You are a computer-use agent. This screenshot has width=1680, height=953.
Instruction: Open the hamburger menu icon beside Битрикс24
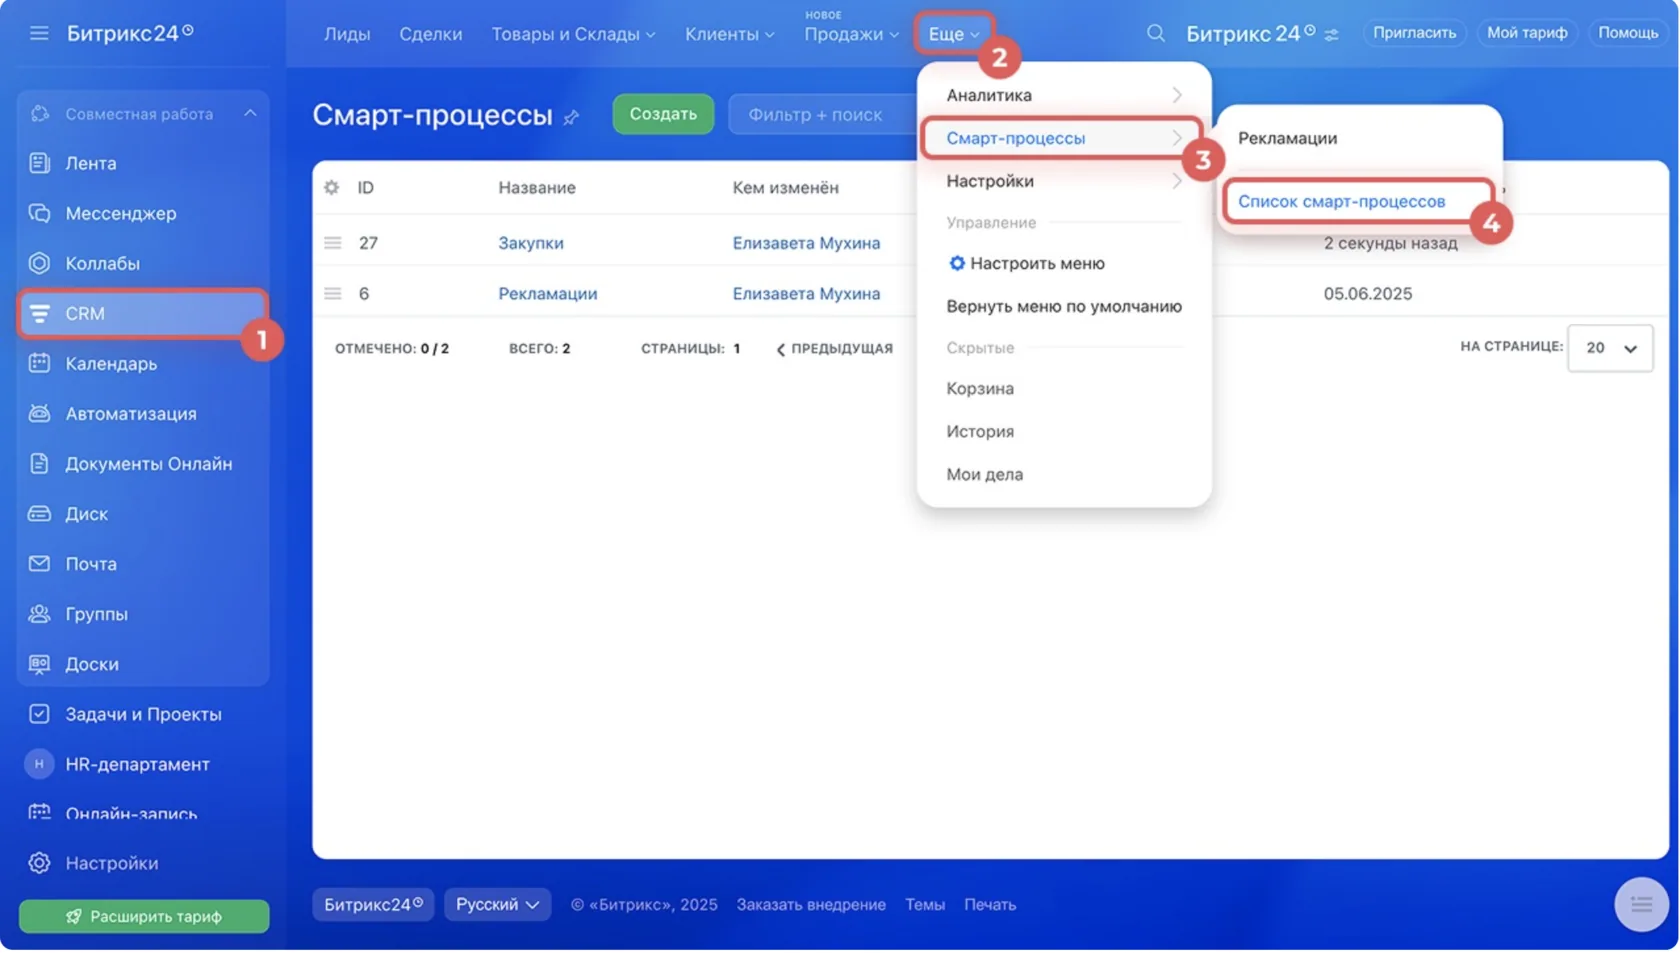(x=39, y=33)
